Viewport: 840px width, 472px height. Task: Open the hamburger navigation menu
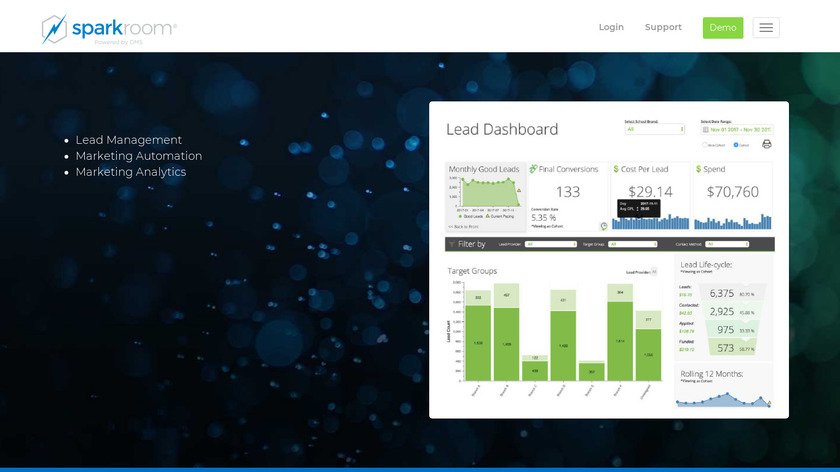tap(766, 28)
